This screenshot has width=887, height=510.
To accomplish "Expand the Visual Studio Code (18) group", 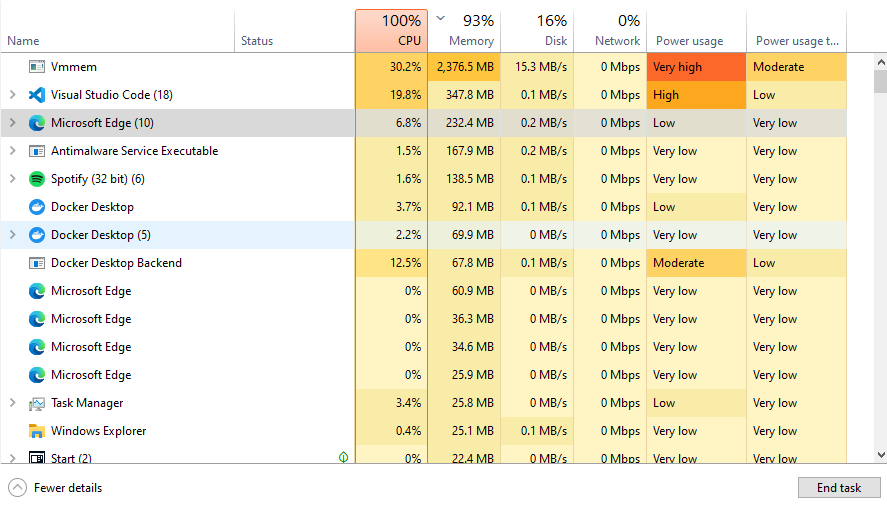I will [12, 95].
